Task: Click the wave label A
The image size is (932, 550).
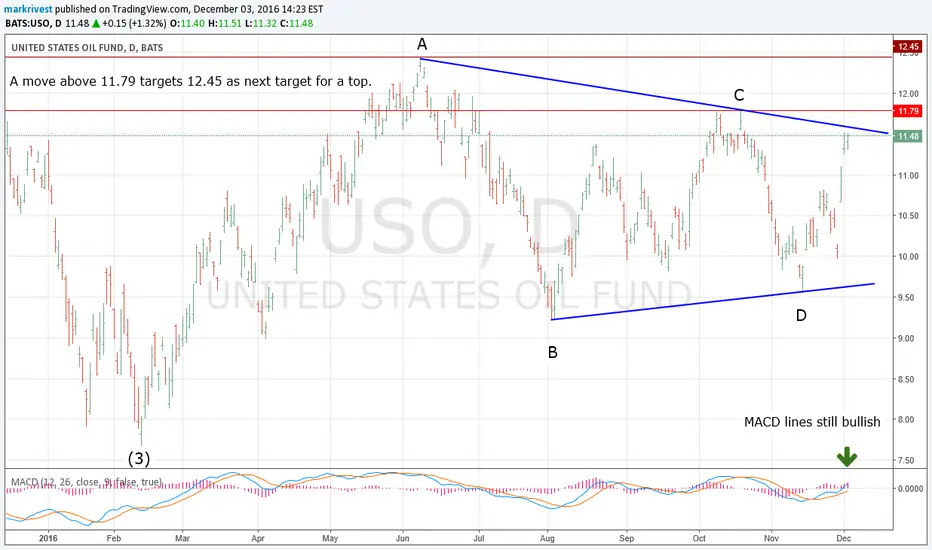Action: coord(422,44)
